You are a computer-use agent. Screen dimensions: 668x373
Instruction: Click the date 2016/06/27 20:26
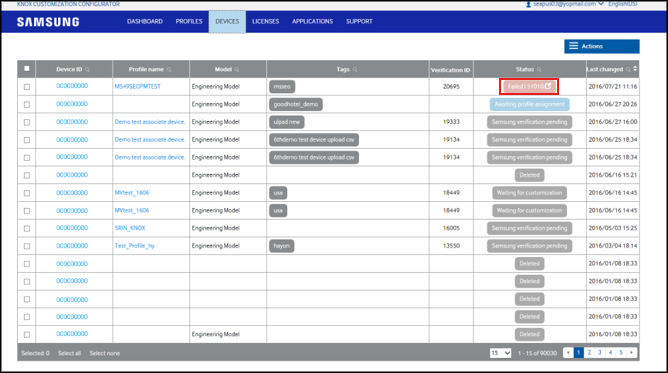[613, 104]
